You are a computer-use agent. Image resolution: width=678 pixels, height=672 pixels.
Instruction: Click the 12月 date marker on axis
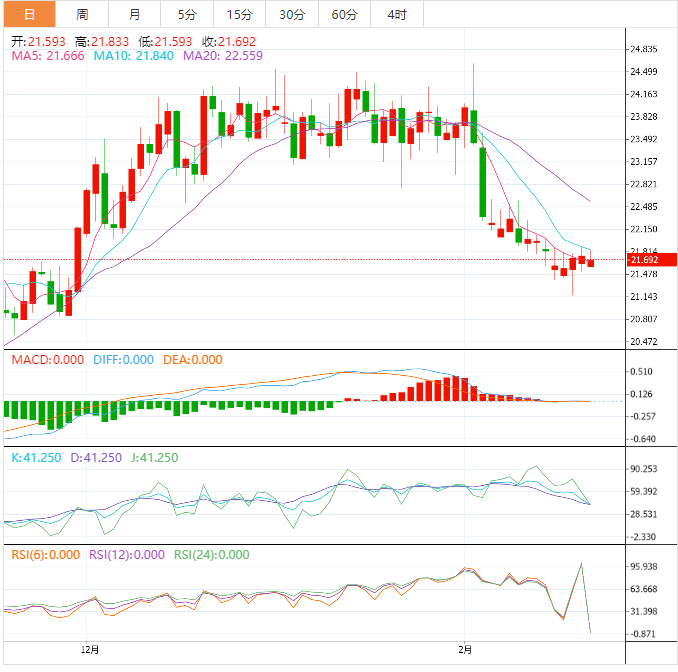[90, 650]
